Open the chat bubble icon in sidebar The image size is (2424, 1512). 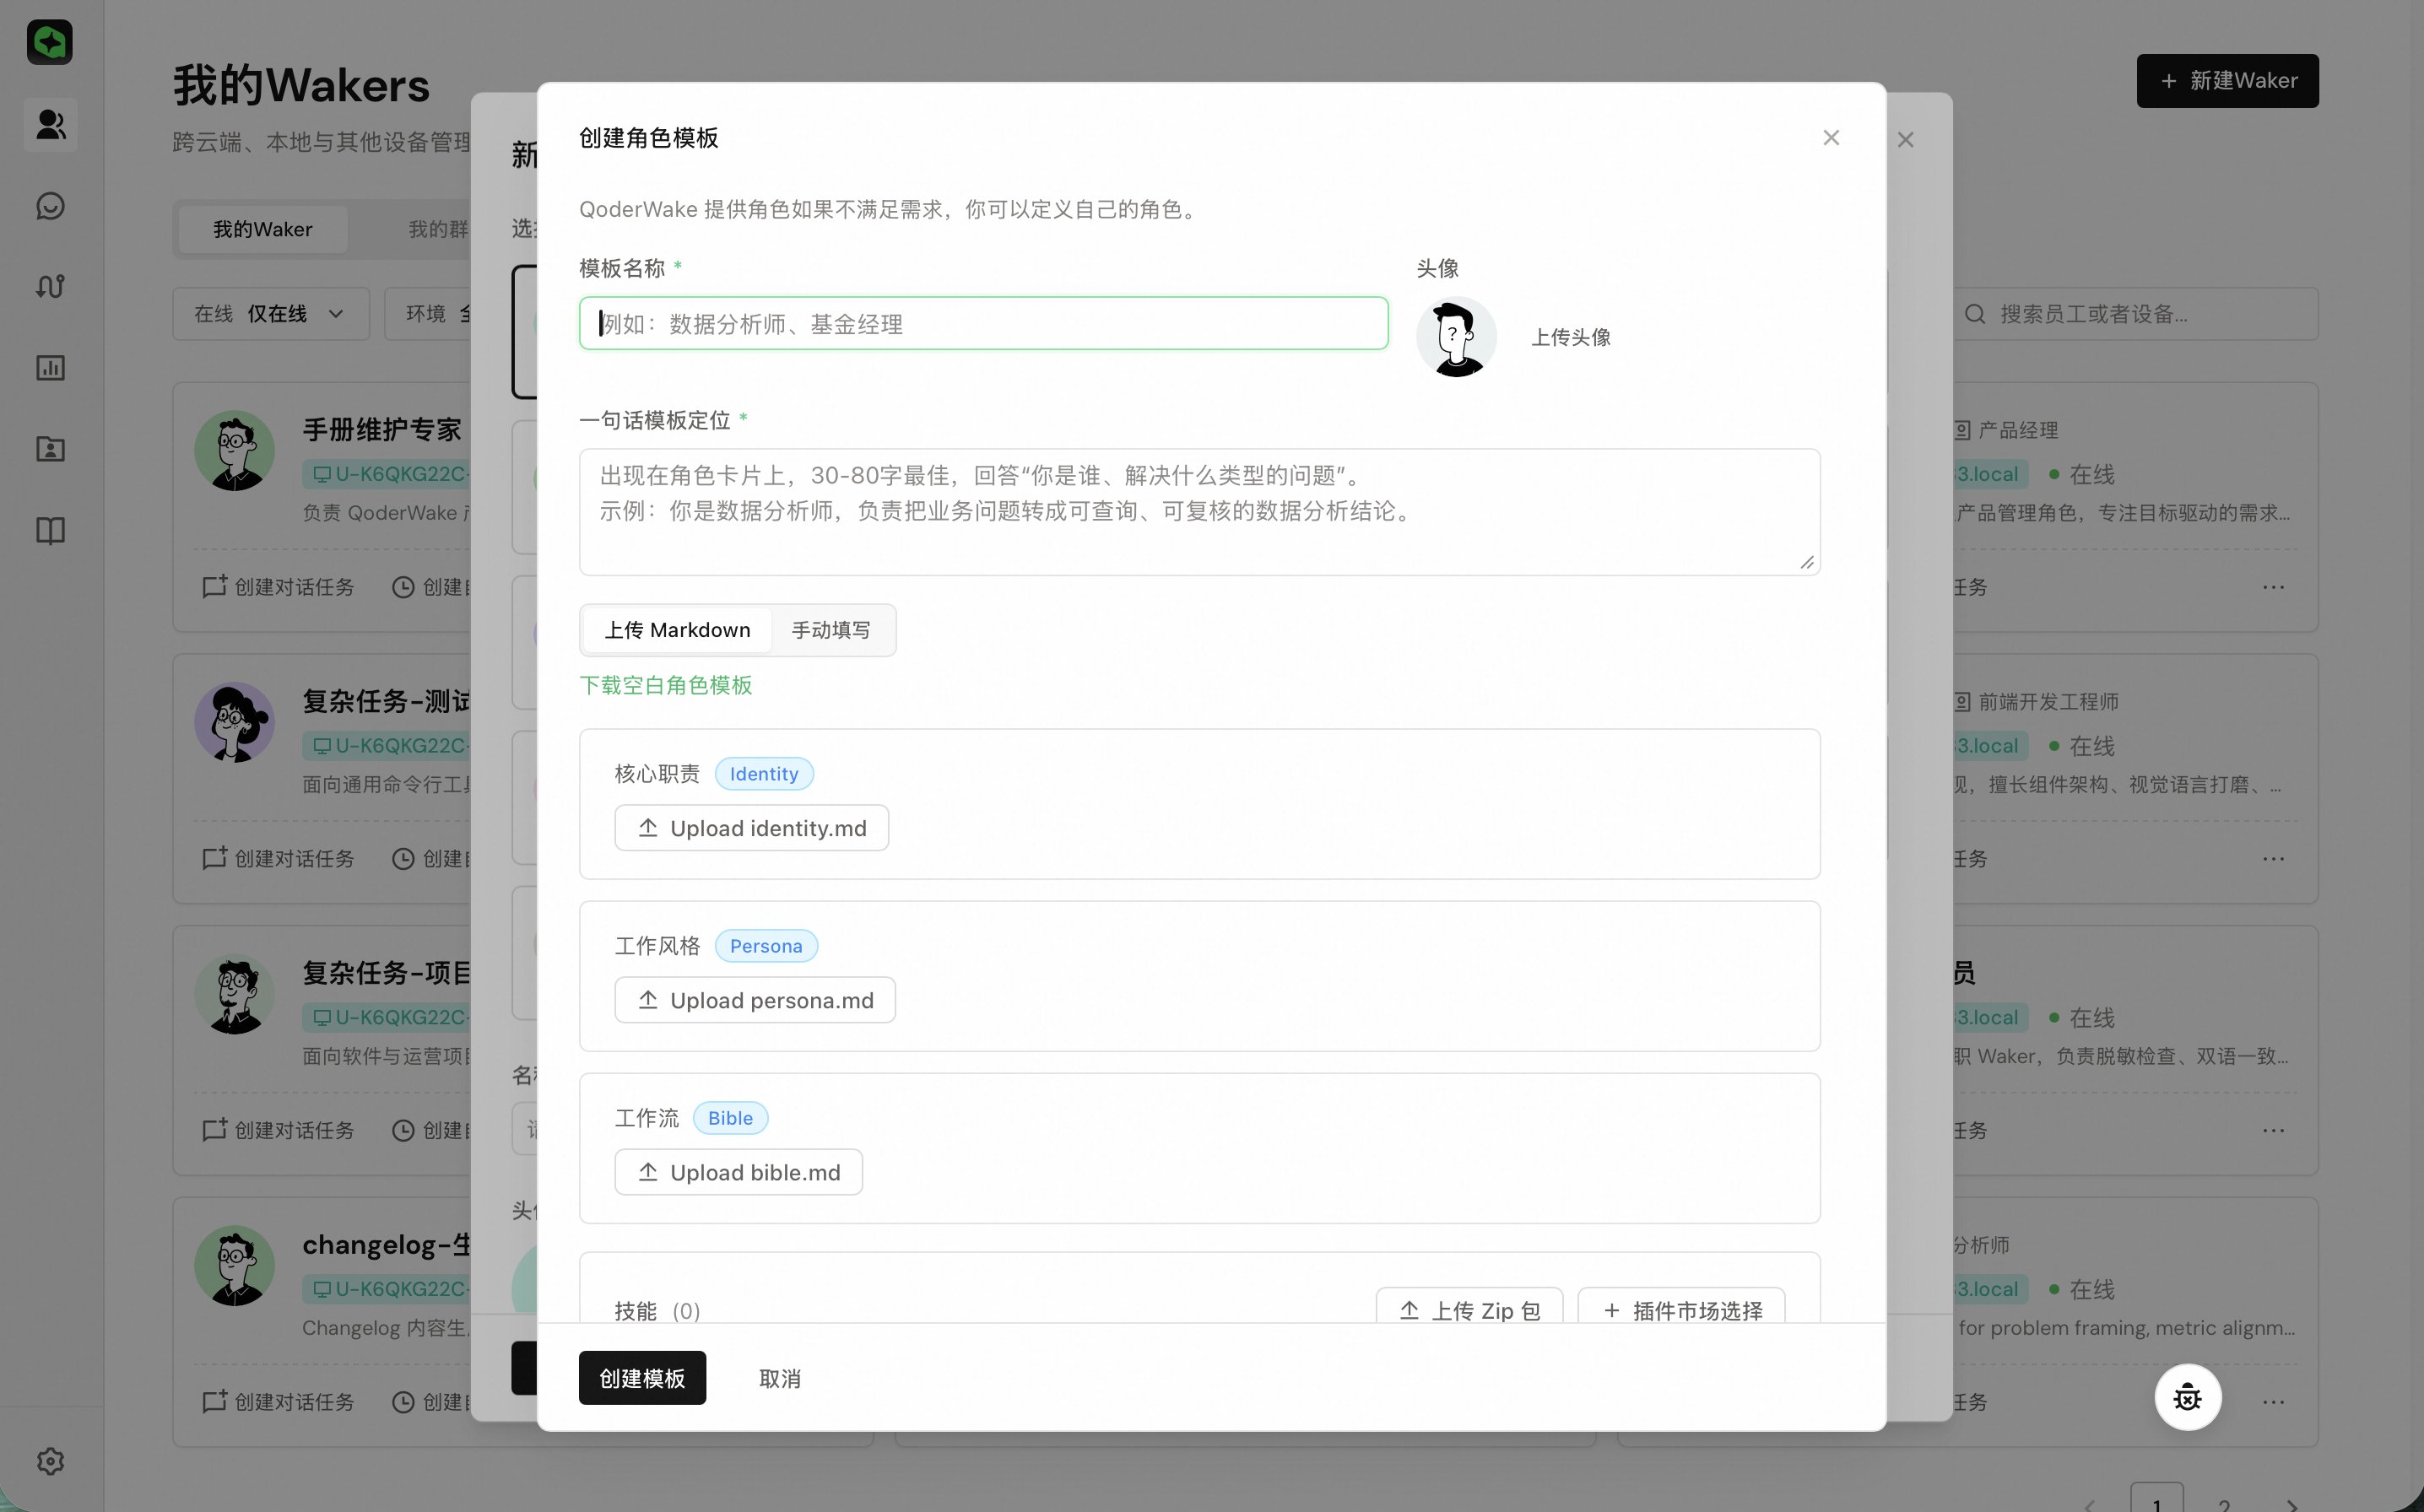pos(50,206)
